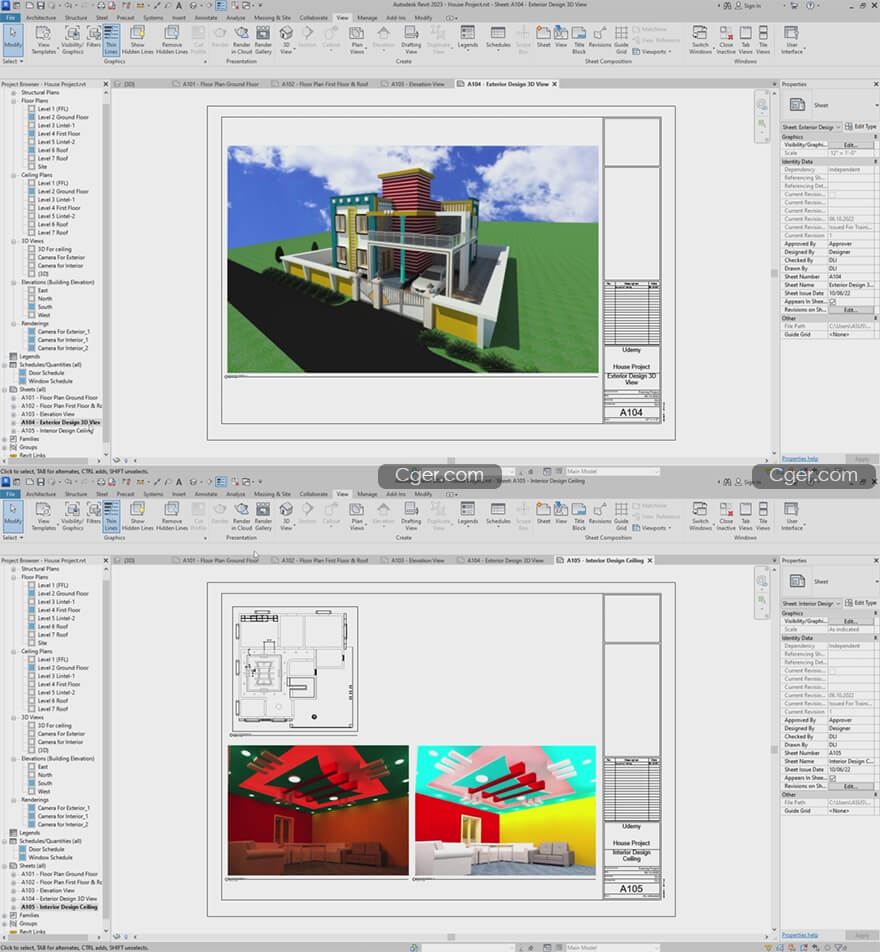Click the Title Block tool in upper ribbon

click(579, 40)
